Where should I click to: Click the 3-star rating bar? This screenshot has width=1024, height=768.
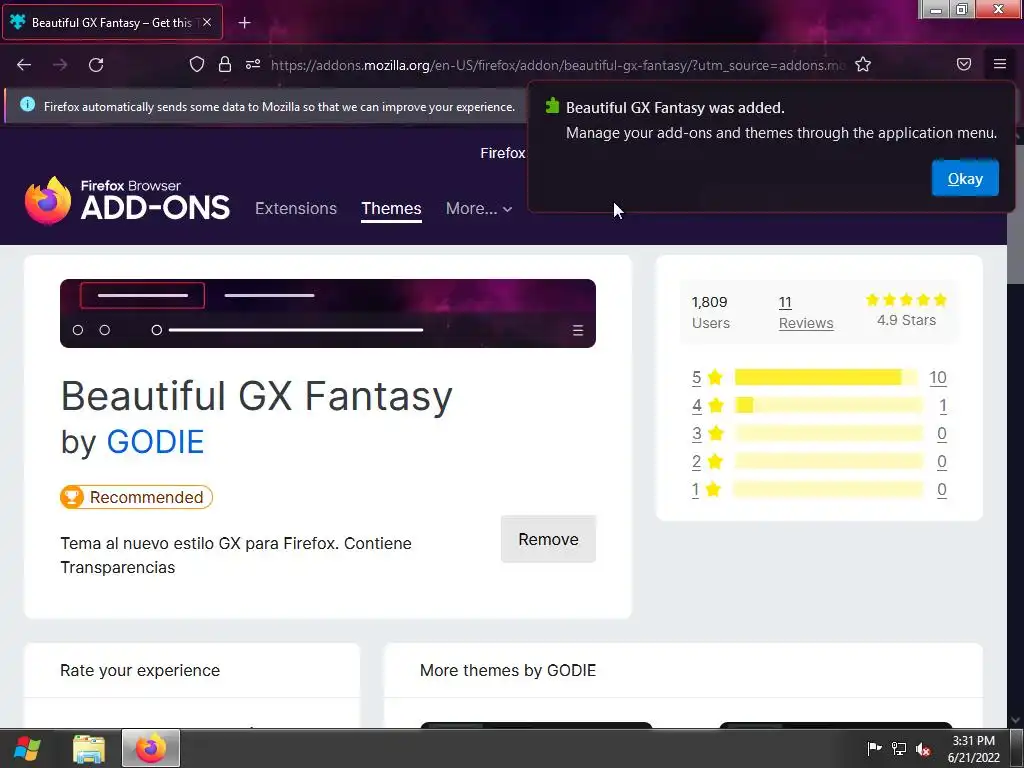pyautogui.click(x=828, y=434)
